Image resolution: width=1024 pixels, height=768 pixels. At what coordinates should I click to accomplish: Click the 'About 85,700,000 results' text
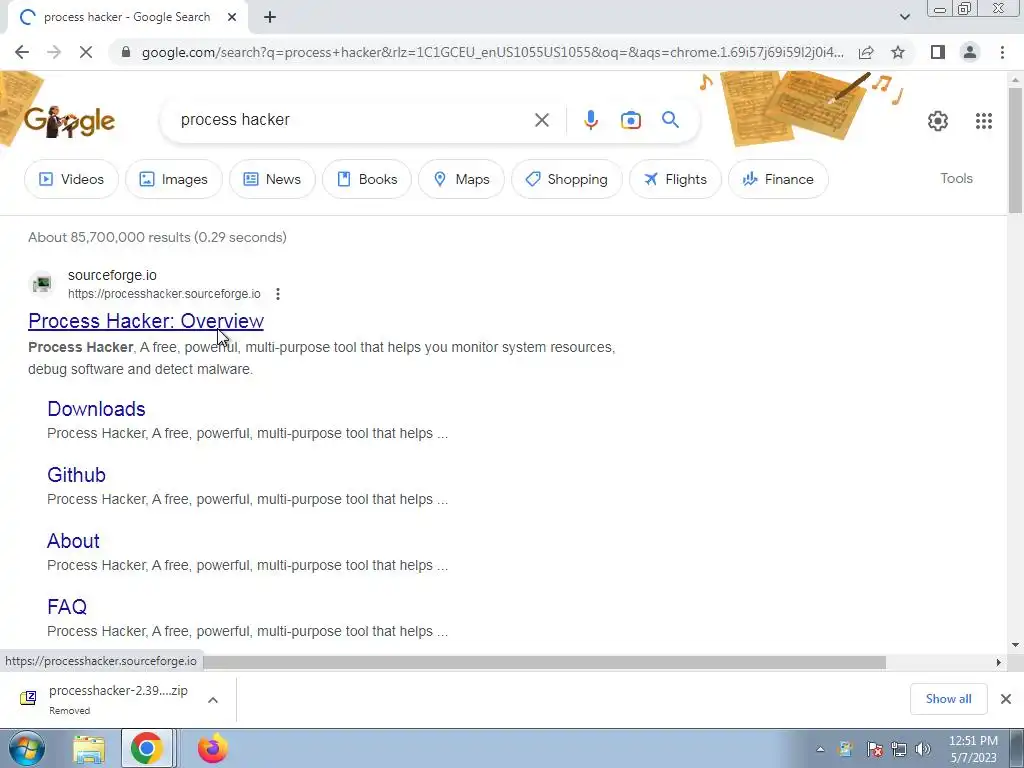click(x=157, y=237)
